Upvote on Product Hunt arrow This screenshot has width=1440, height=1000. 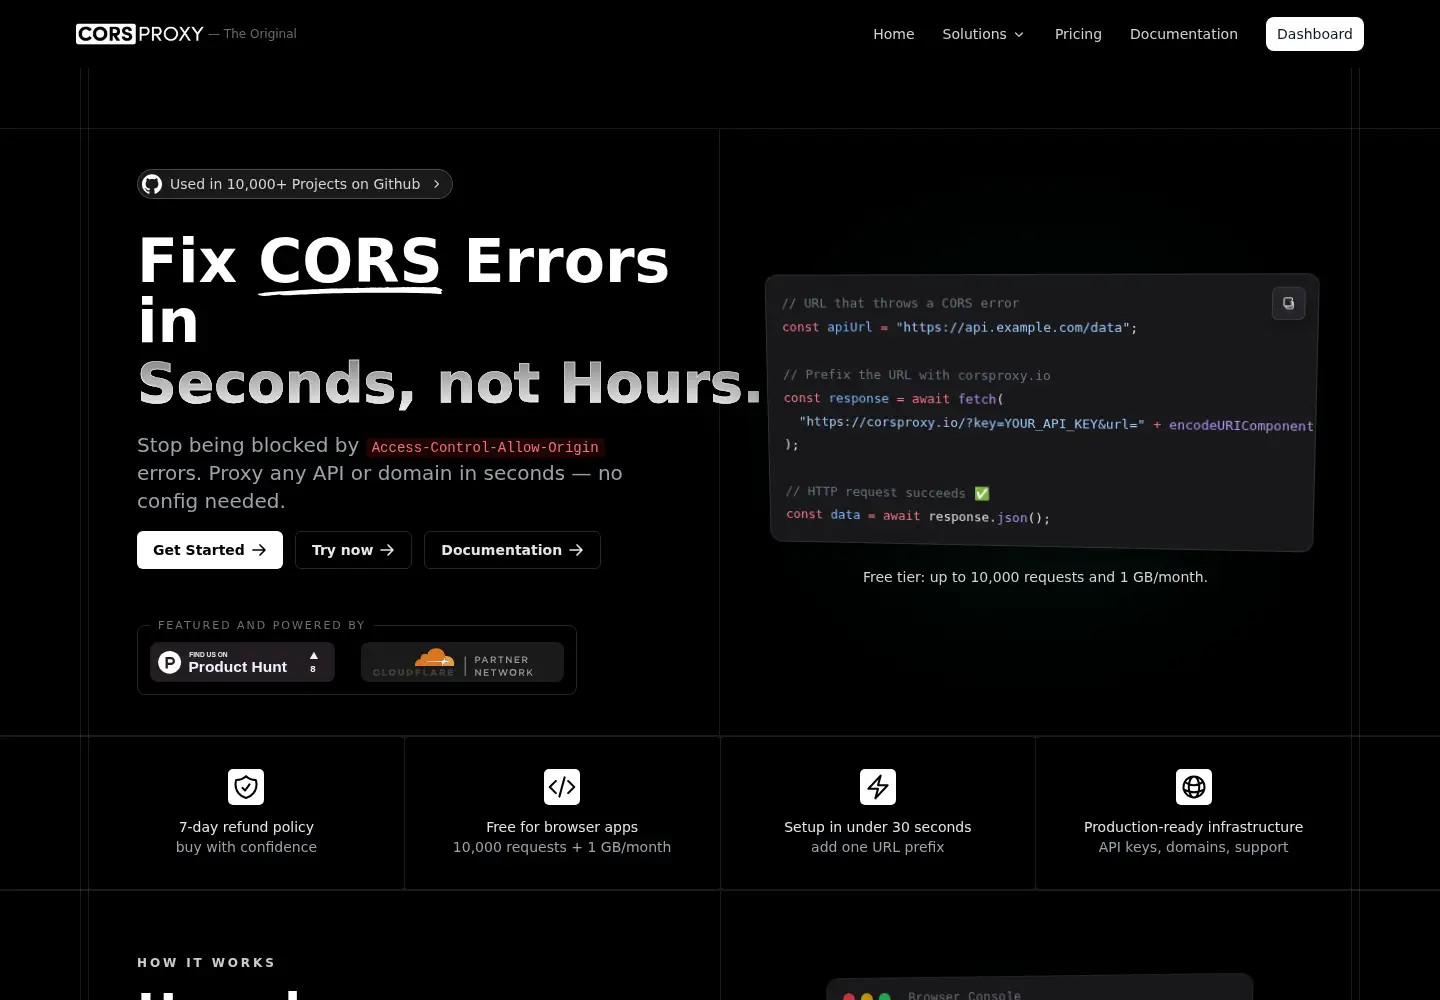point(313,656)
